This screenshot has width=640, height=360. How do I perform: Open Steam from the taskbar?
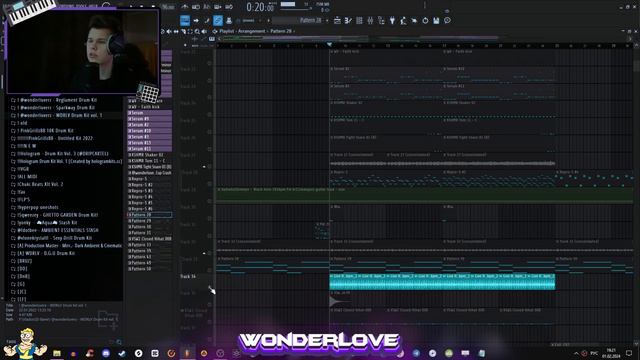tap(122, 353)
